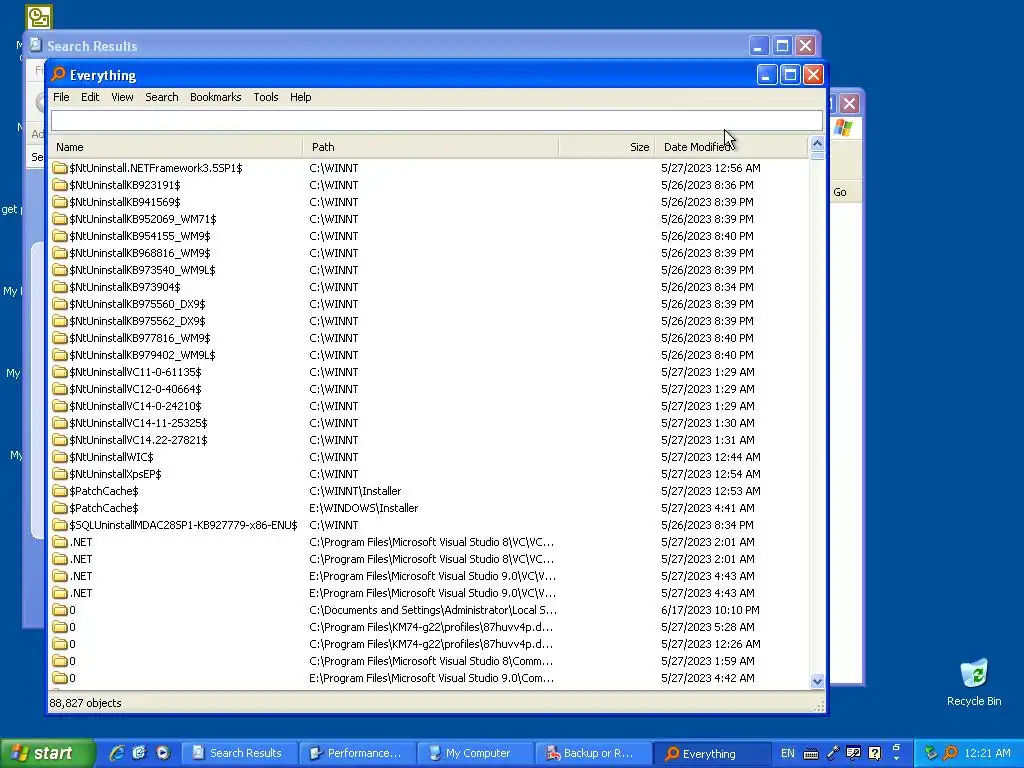
Task: Select the $NtUninstallKB923191$ folder icon
Action: click(x=60, y=185)
